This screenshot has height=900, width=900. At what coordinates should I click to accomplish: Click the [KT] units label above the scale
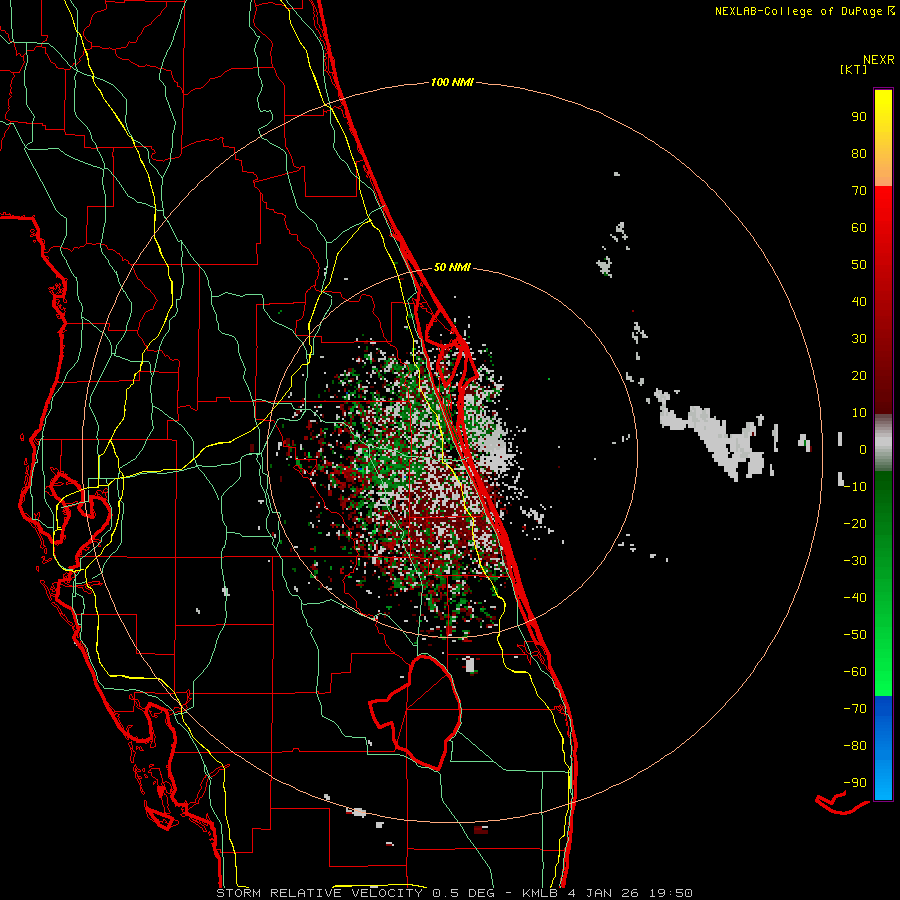pyautogui.click(x=854, y=69)
